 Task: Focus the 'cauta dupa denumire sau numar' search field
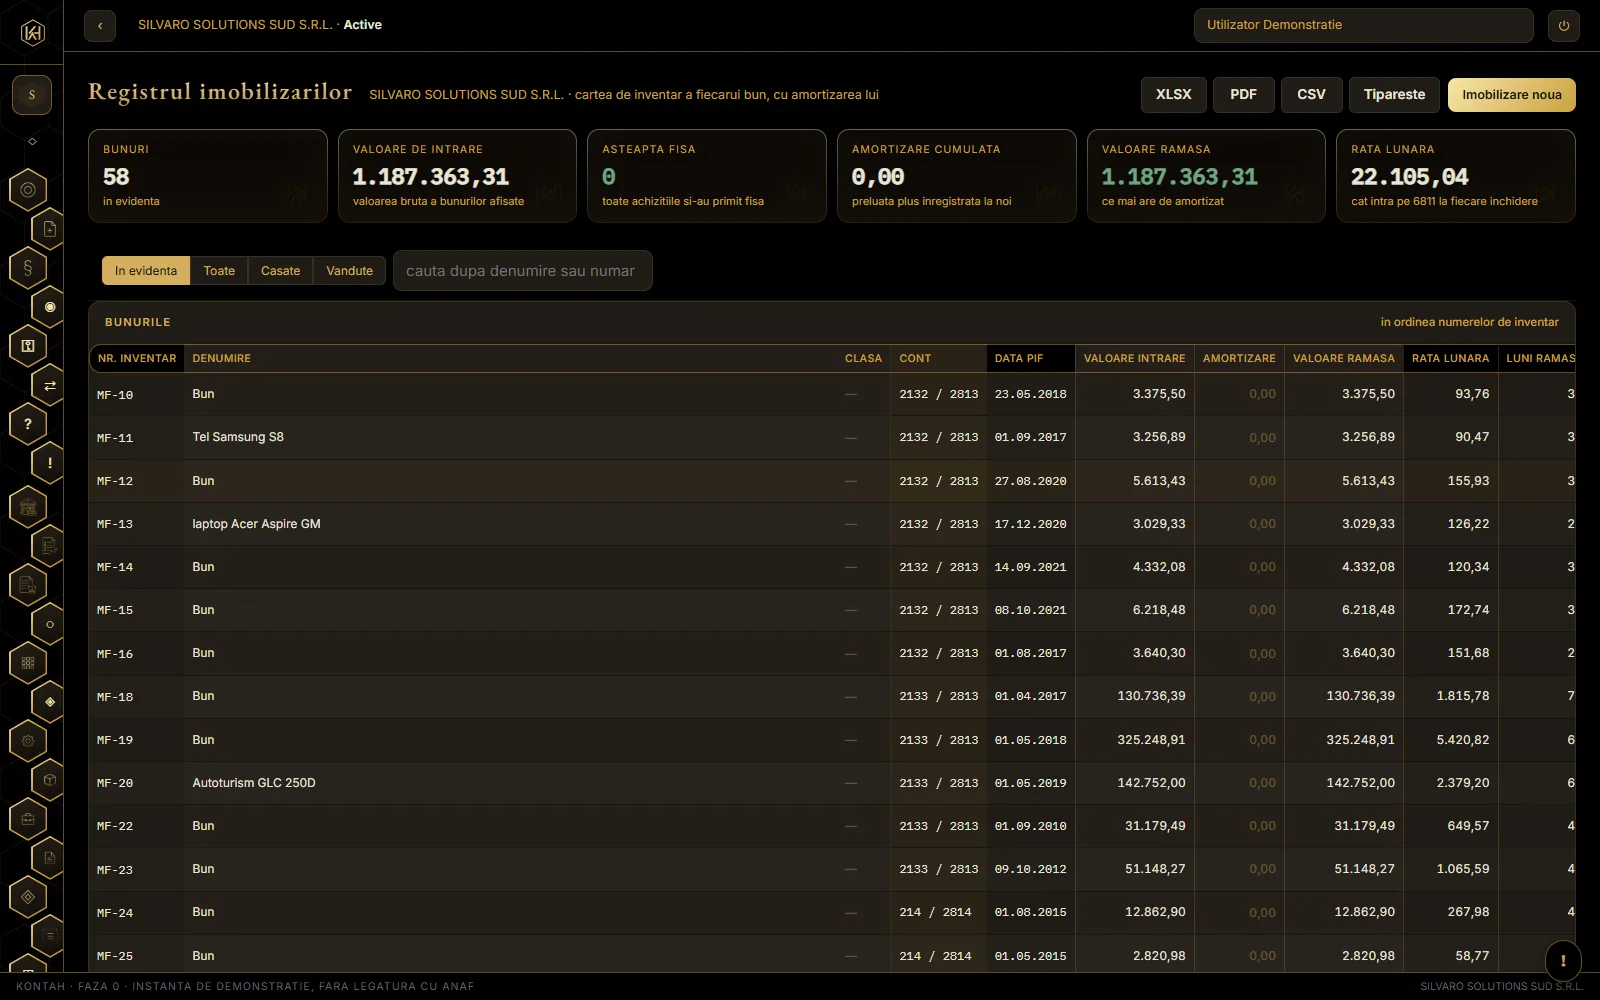(523, 271)
